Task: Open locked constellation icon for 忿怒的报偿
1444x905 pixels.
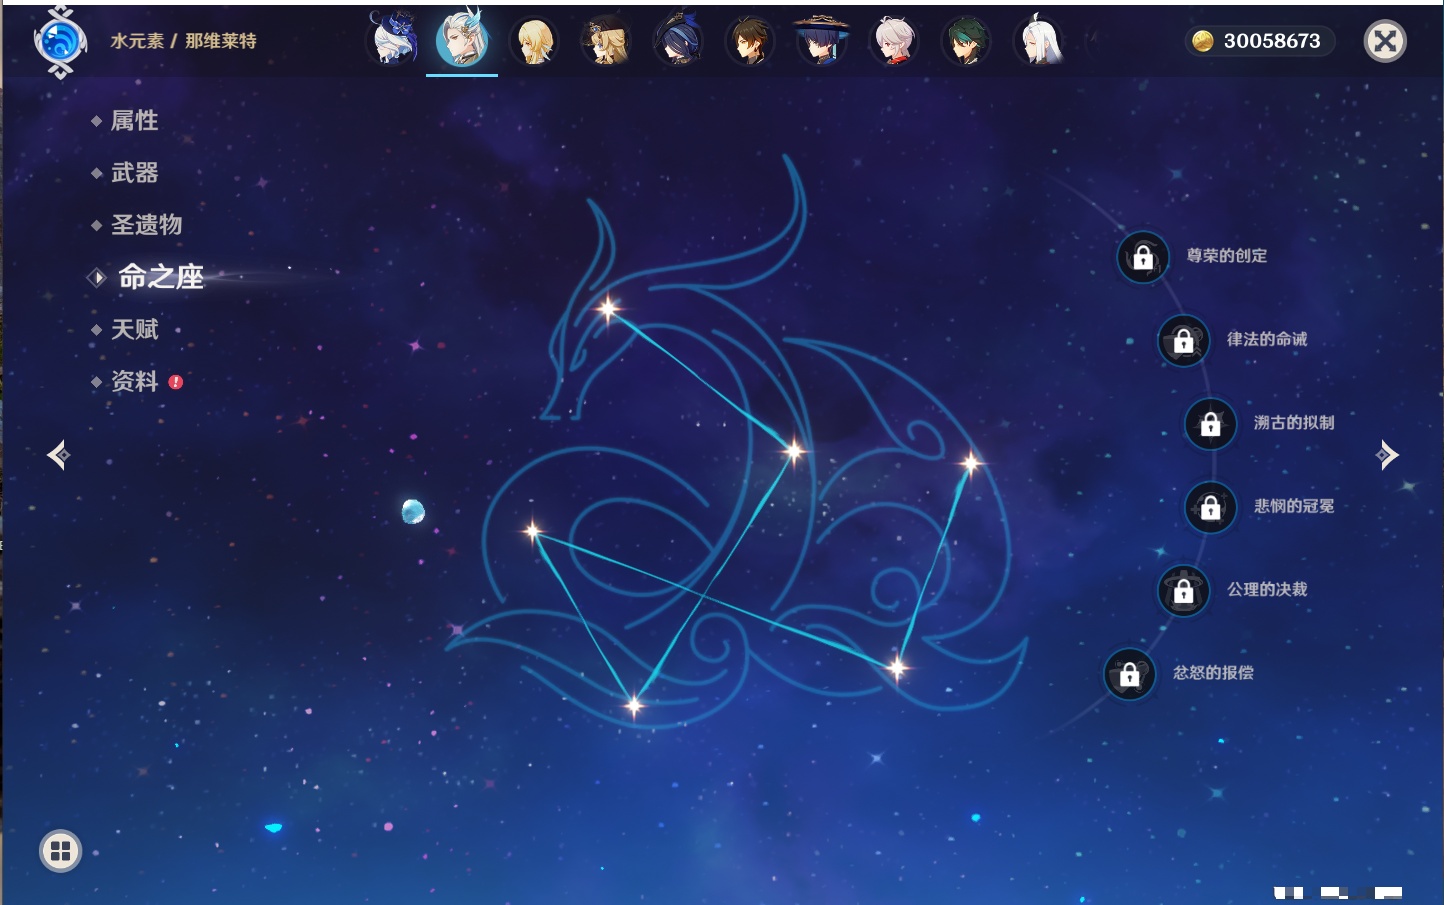Action: coord(1130,673)
